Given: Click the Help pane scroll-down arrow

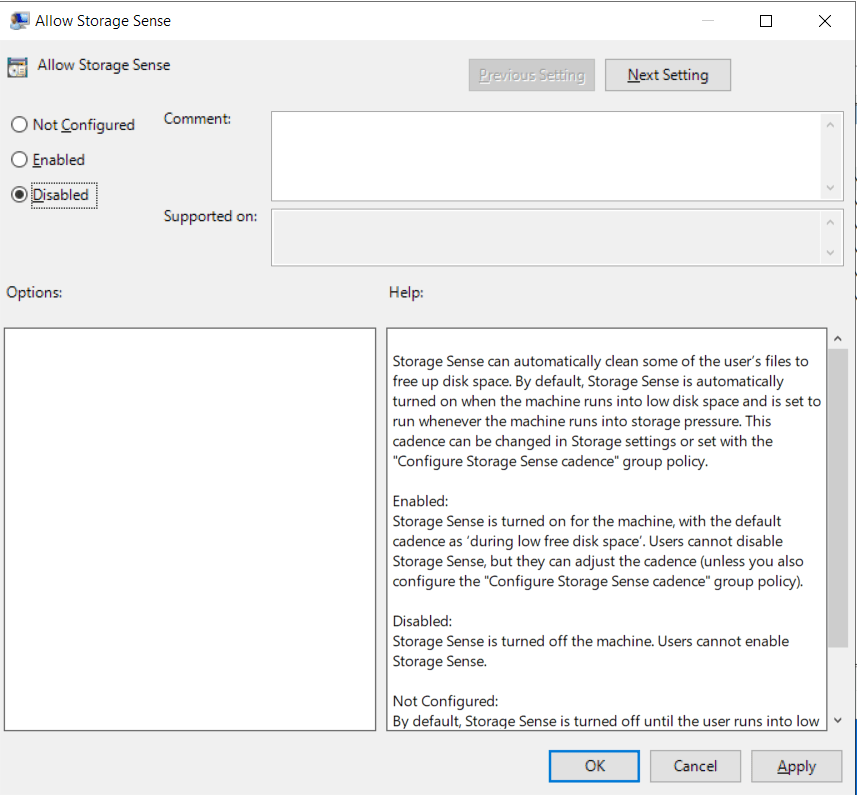Looking at the screenshot, I should pyautogui.click(x=838, y=722).
